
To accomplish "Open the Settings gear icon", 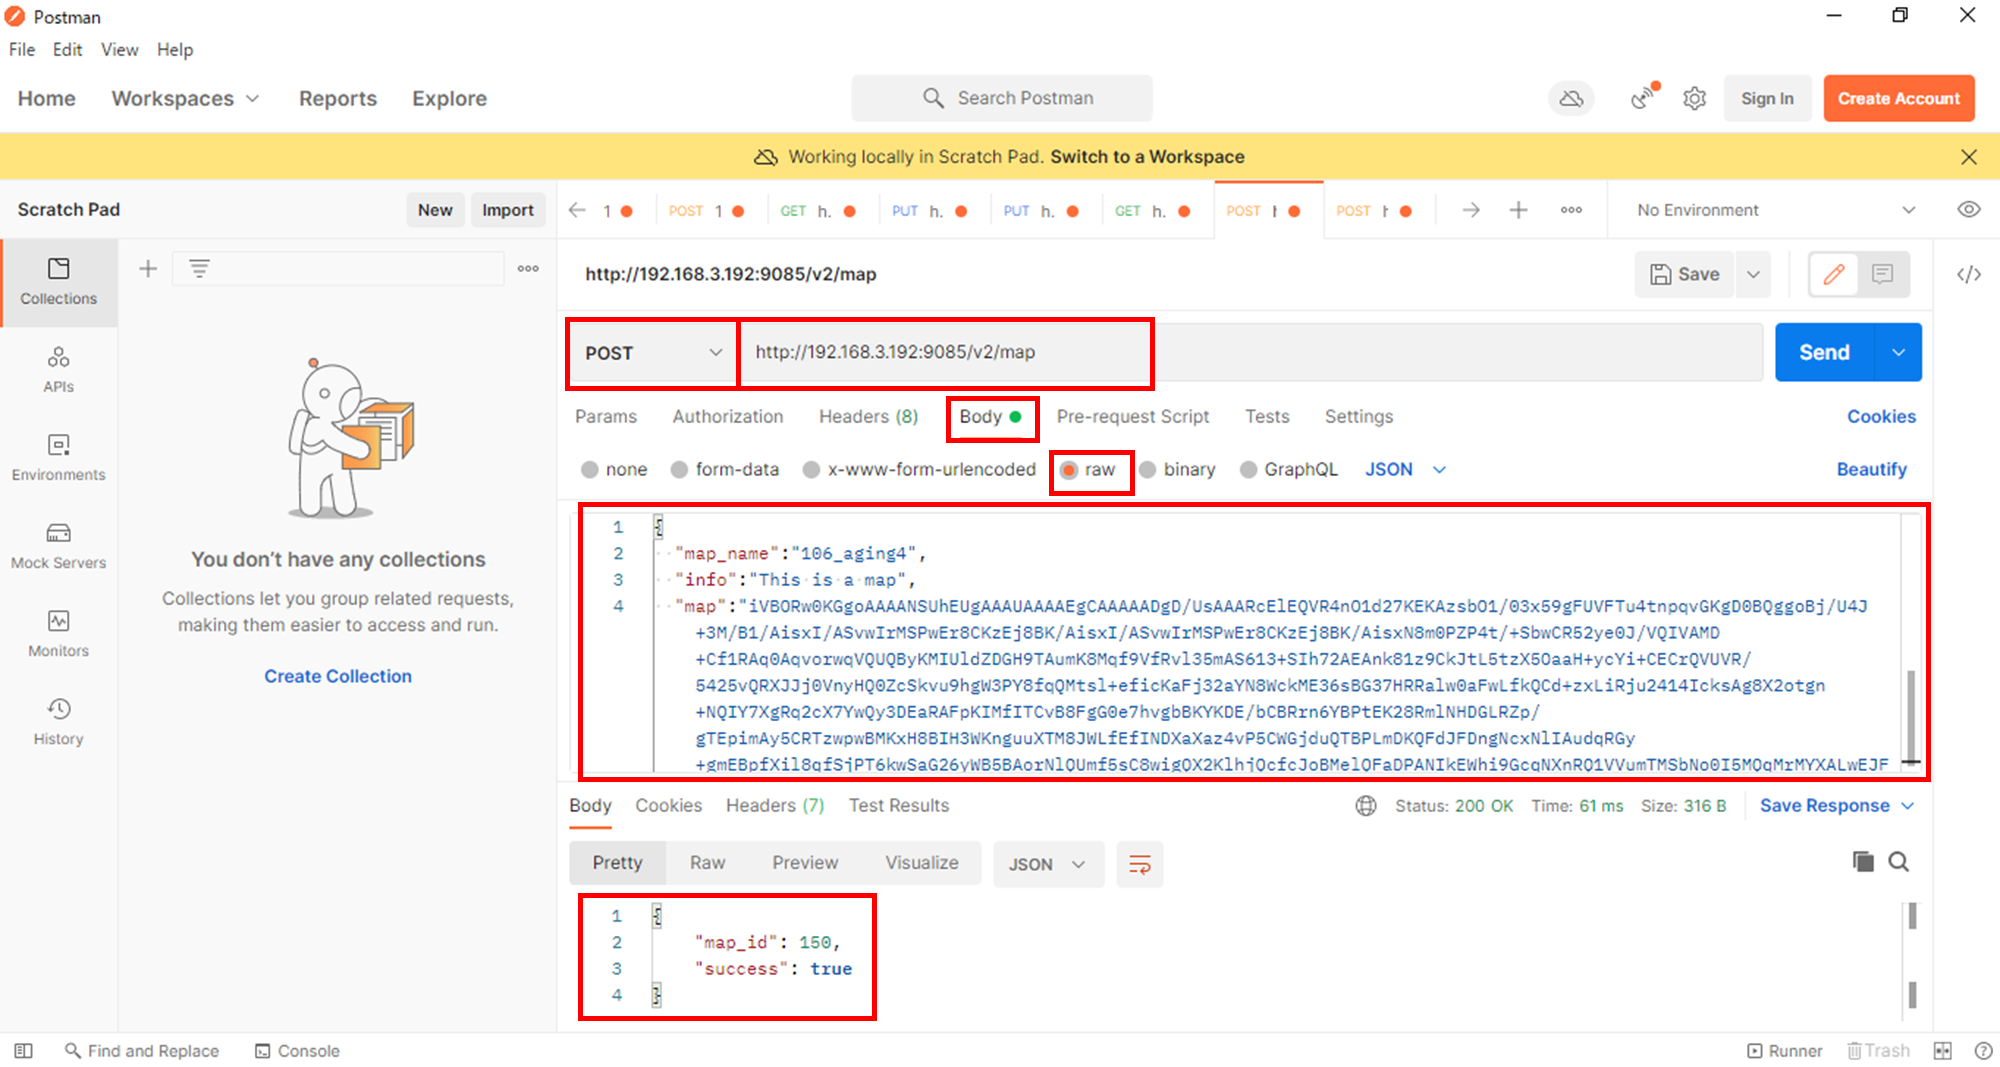I will point(1694,98).
